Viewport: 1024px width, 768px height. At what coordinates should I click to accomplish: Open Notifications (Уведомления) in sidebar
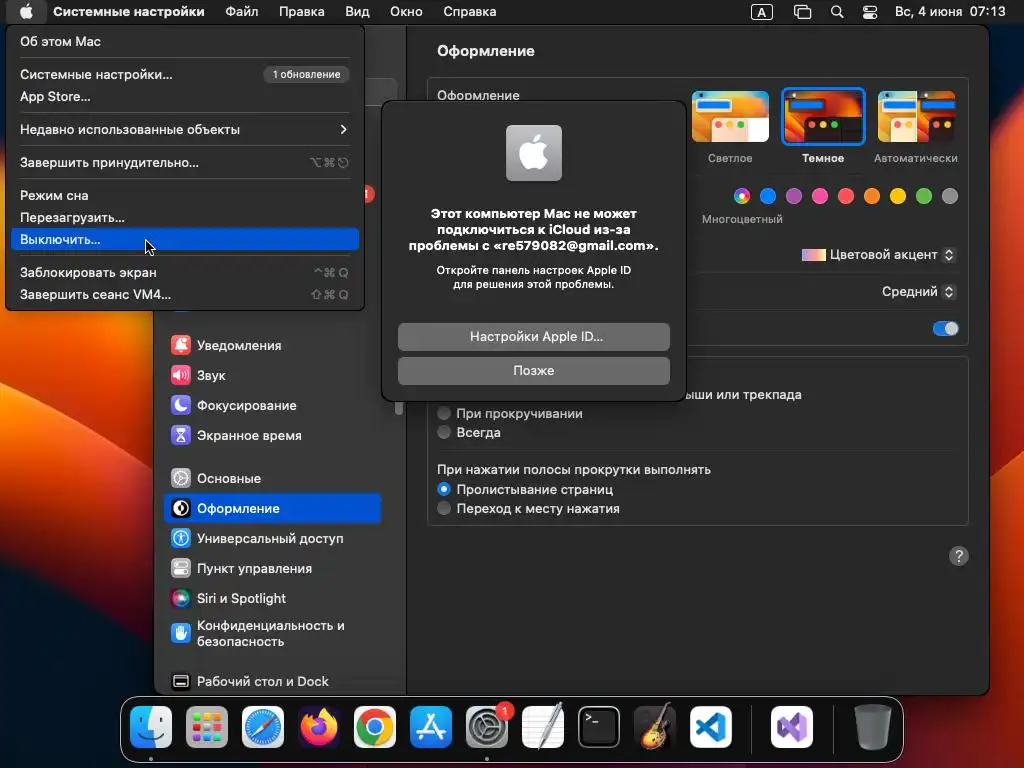(x=272, y=345)
